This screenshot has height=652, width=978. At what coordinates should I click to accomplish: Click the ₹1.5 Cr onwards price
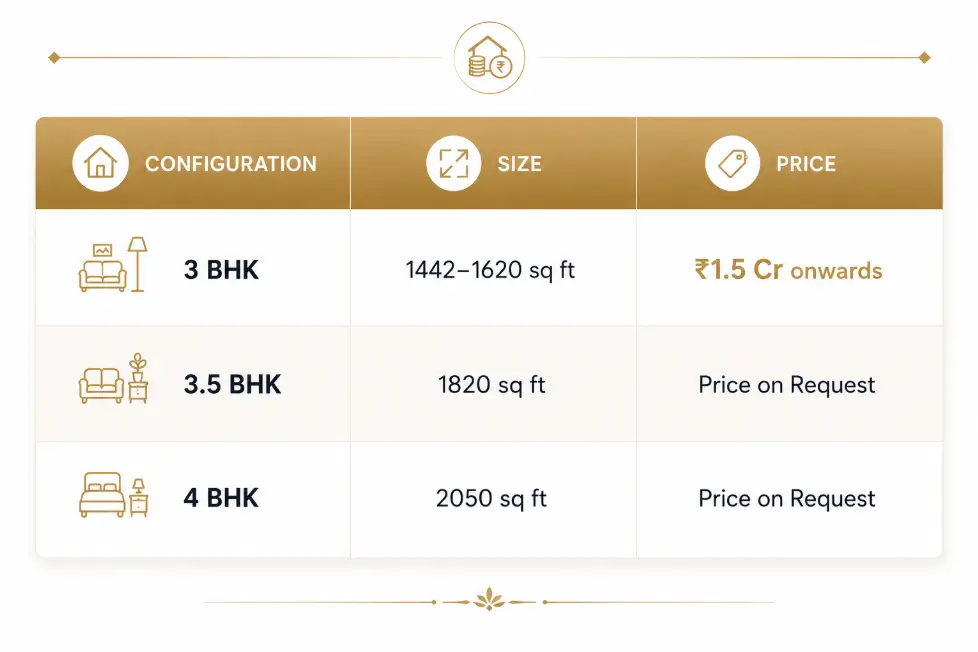click(788, 270)
